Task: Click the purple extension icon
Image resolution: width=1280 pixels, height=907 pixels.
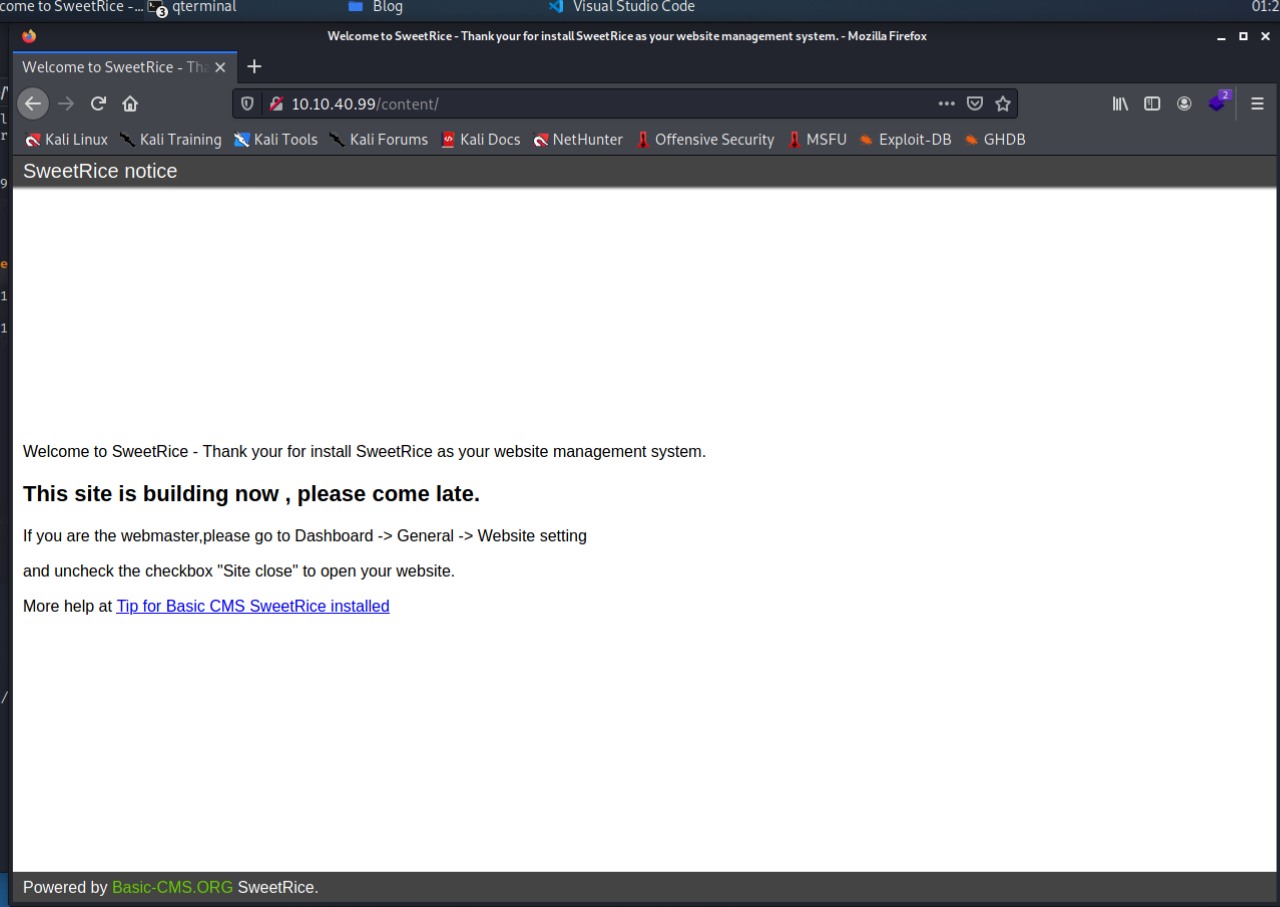Action: [1217, 103]
